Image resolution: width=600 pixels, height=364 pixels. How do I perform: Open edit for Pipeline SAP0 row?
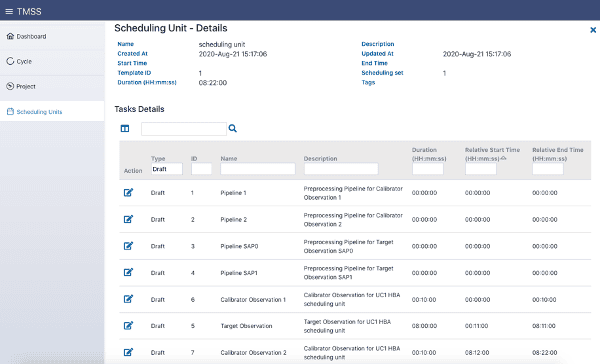pos(128,246)
